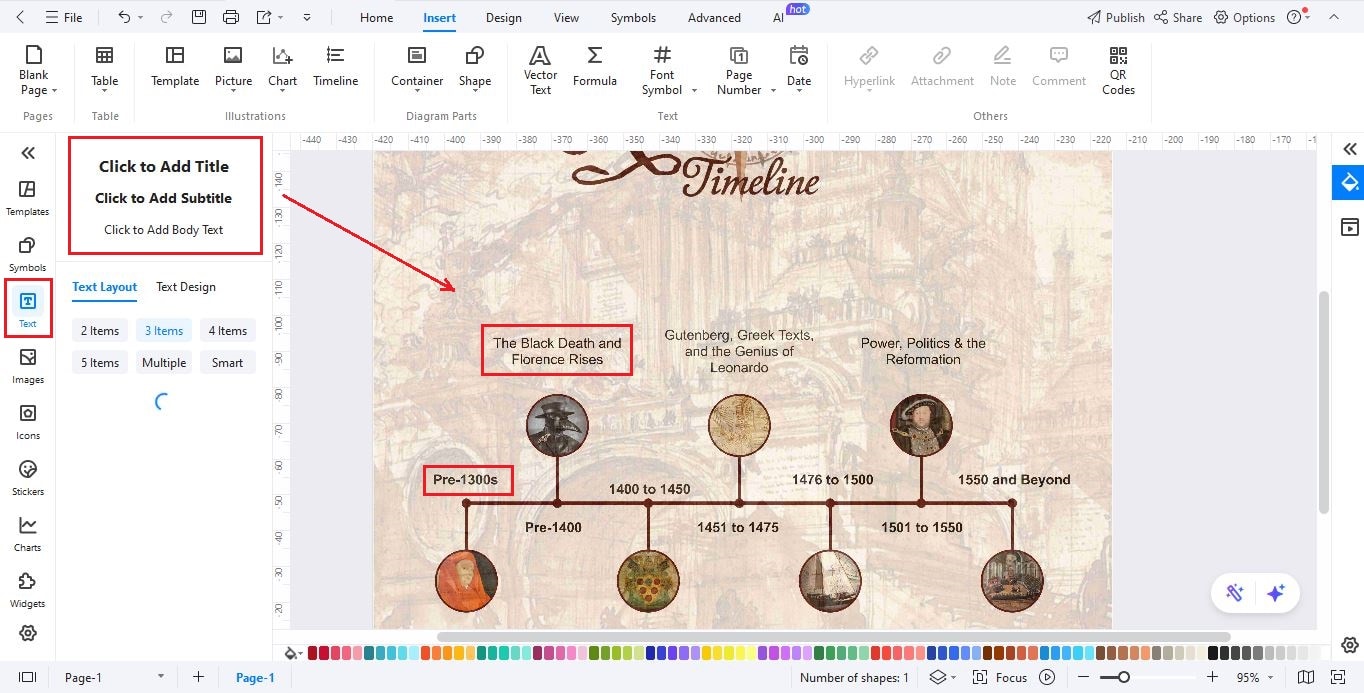Switch to the Text Design tab
This screenshot has width=1364, height=693.
point(186,287)
